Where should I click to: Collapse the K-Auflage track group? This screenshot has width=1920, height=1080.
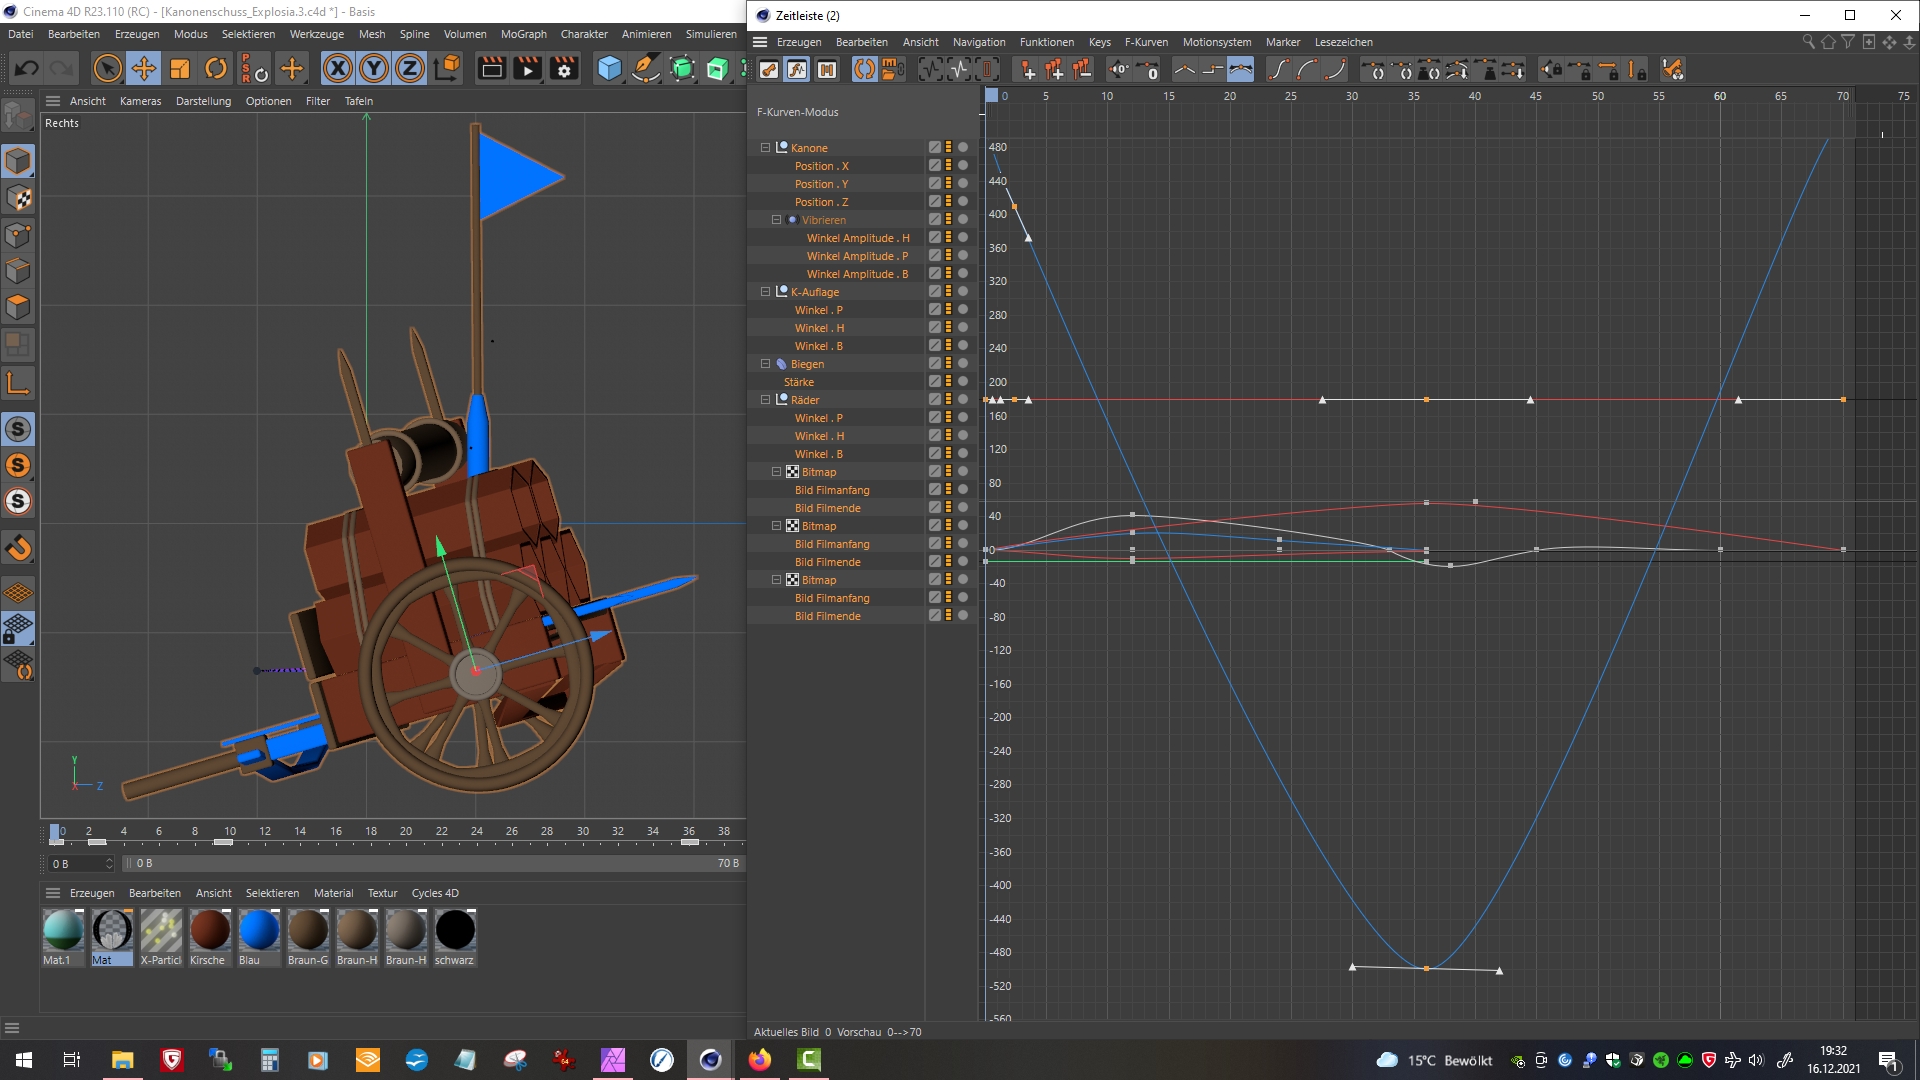pyautogui.click(x=765, y=292)
